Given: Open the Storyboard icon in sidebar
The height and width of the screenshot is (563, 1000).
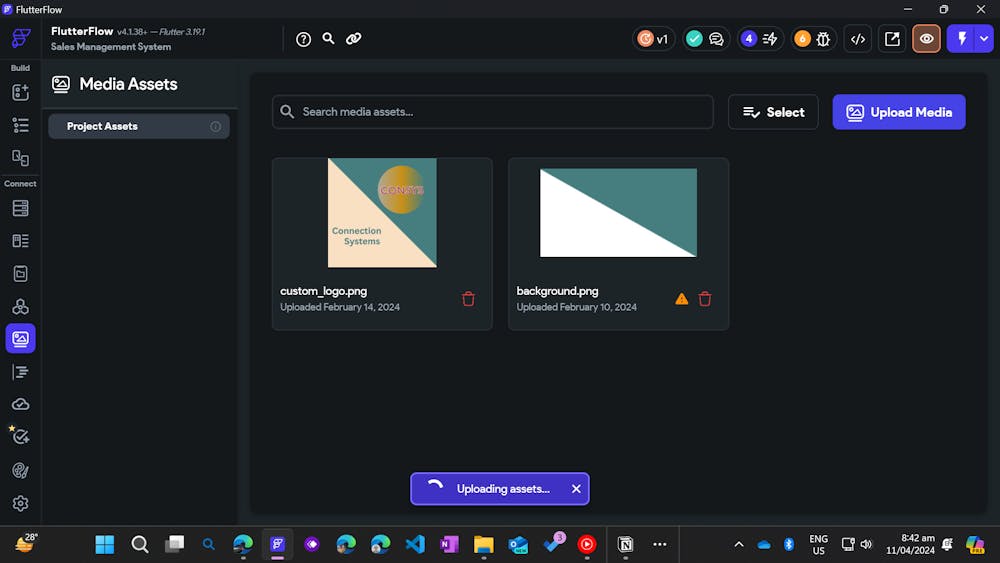Looking at the screenshot, I should tap(20, 157).
